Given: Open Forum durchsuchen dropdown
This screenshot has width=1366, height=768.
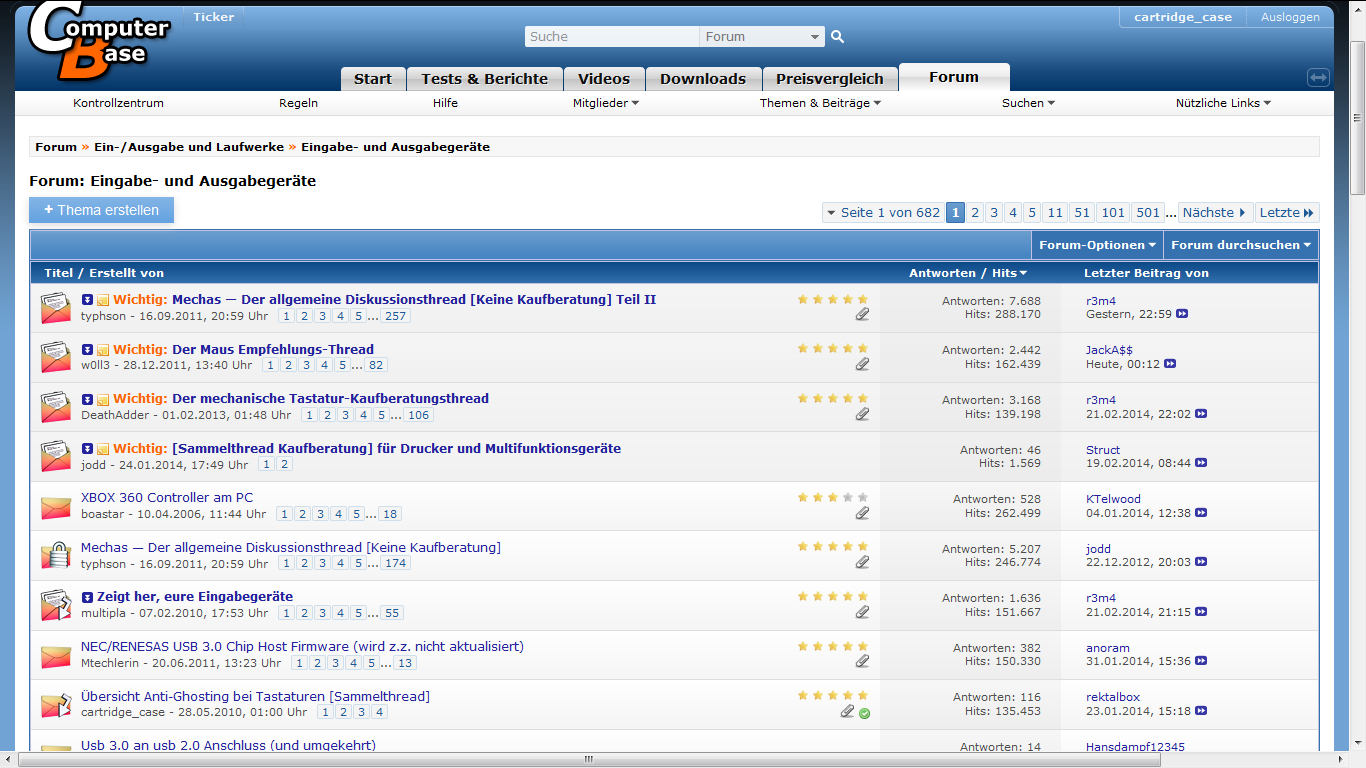Looking at the screenshot, I should [x=1241, y=245].
